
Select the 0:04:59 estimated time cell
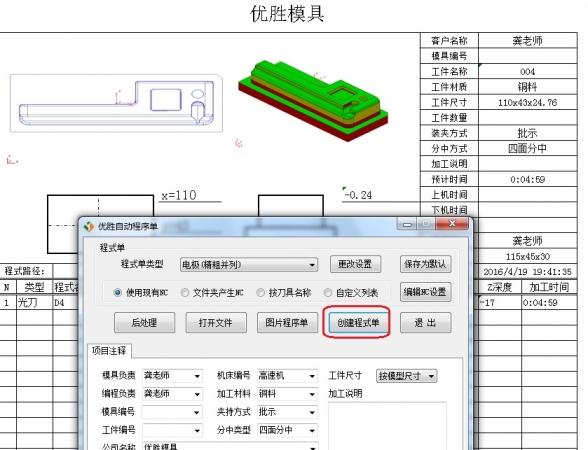(x=528, y=179)
